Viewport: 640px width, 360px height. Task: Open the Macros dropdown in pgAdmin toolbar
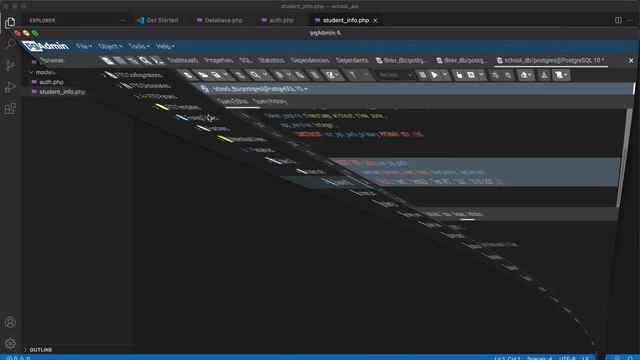pos(561,75)
